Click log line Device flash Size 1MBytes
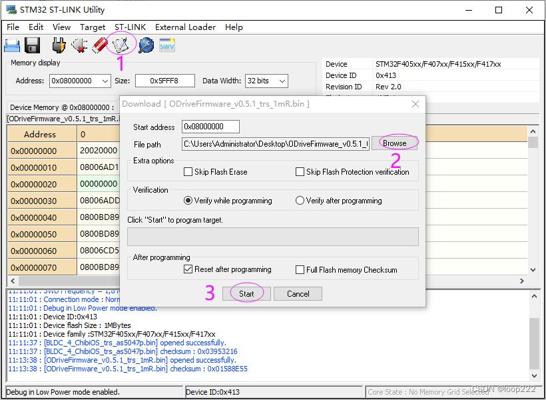Image resolution: width=546 pixels, height=400 pixels. 70,325
